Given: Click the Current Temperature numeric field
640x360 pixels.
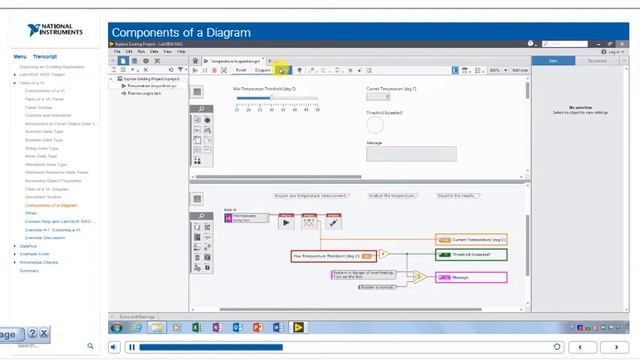Looking at the screenshot, I should (378, 97).
